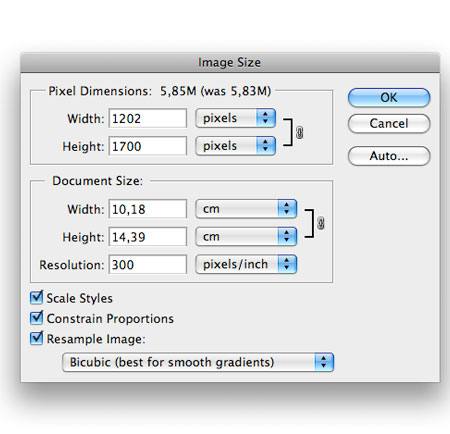Click the Cancel button

coord(389,124)
